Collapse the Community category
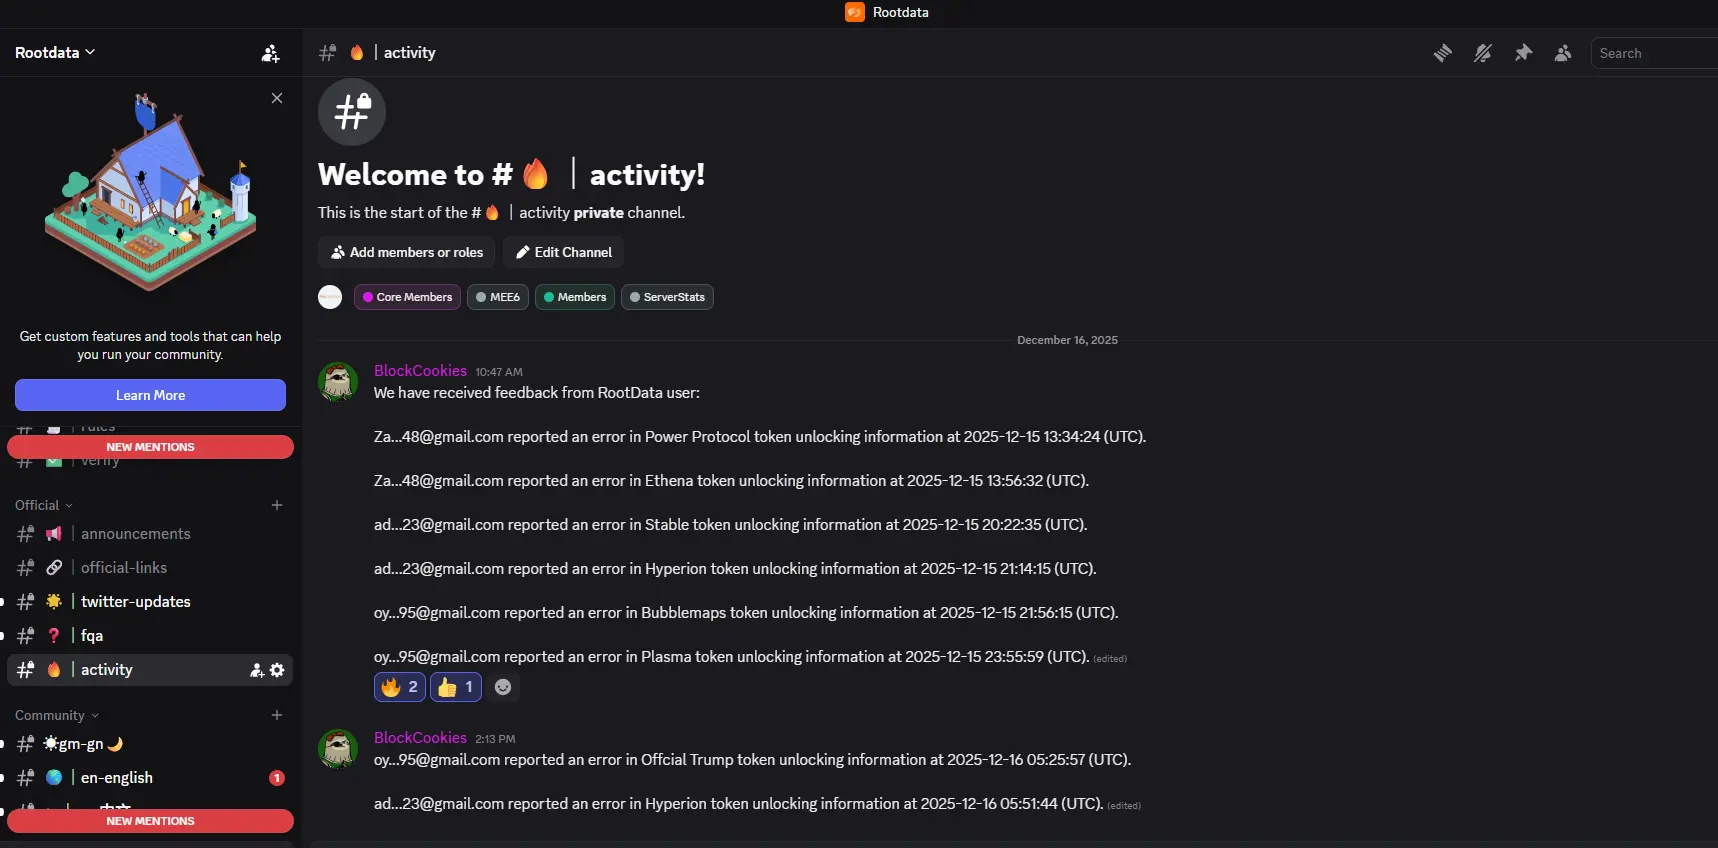The width and height of the screenshot is (1718, 848). coord(56,715)
